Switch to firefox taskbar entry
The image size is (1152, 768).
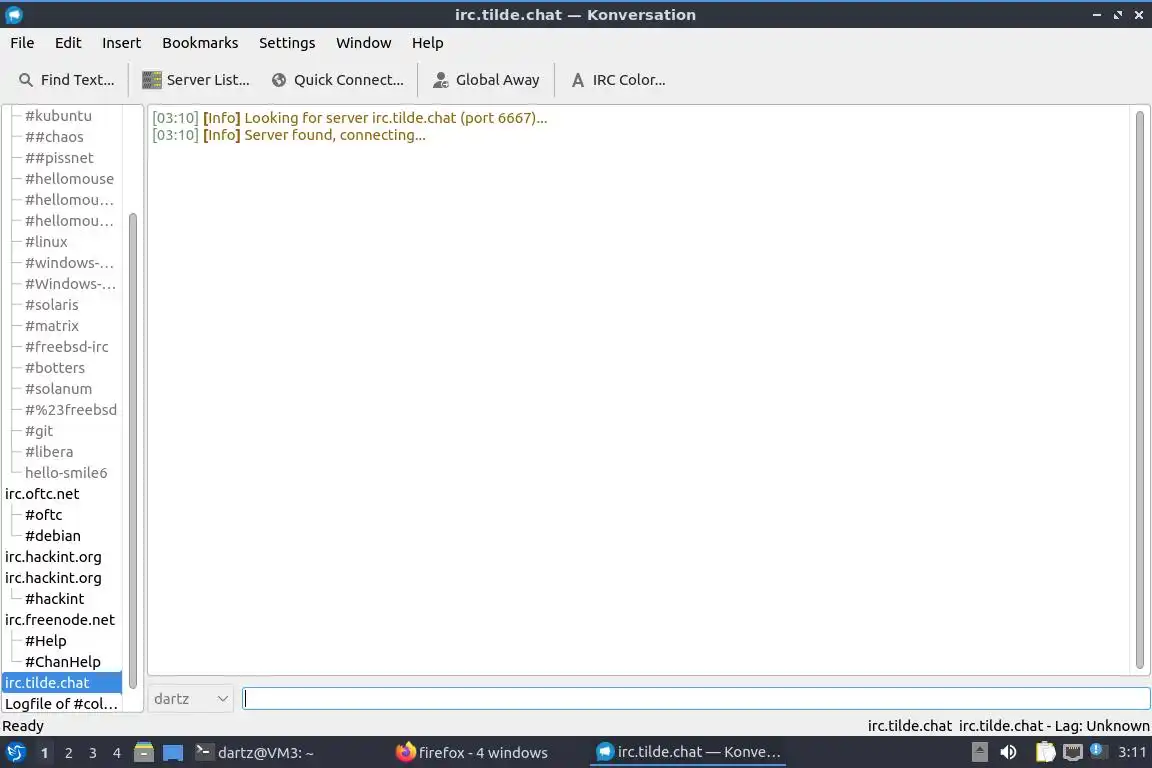(x=472, y=753)
